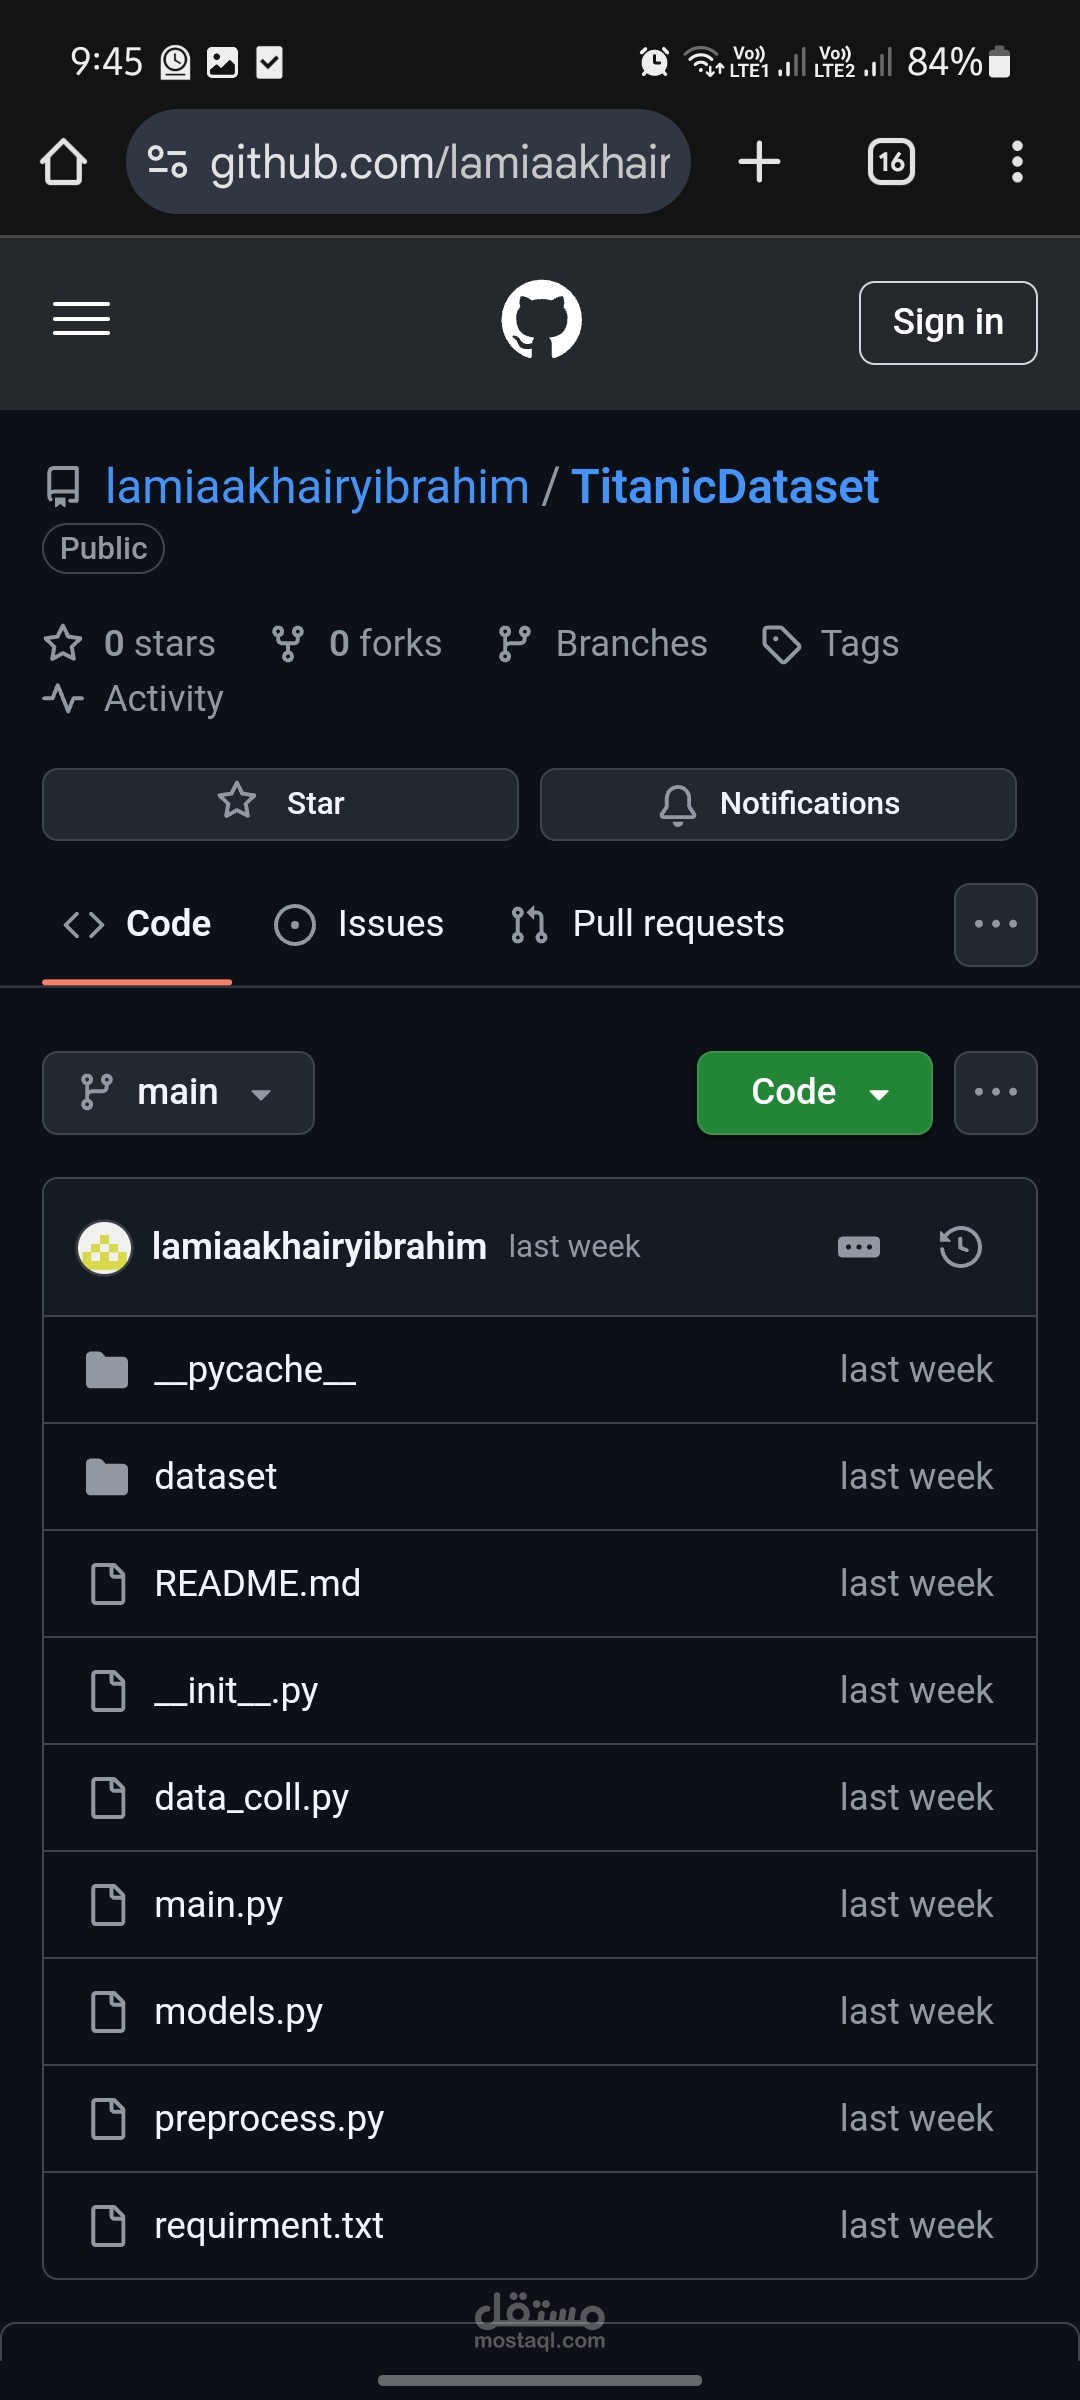Star the TitanicDataset repository
This screenshot has width=1080, height=2400.
coord(280,804)
